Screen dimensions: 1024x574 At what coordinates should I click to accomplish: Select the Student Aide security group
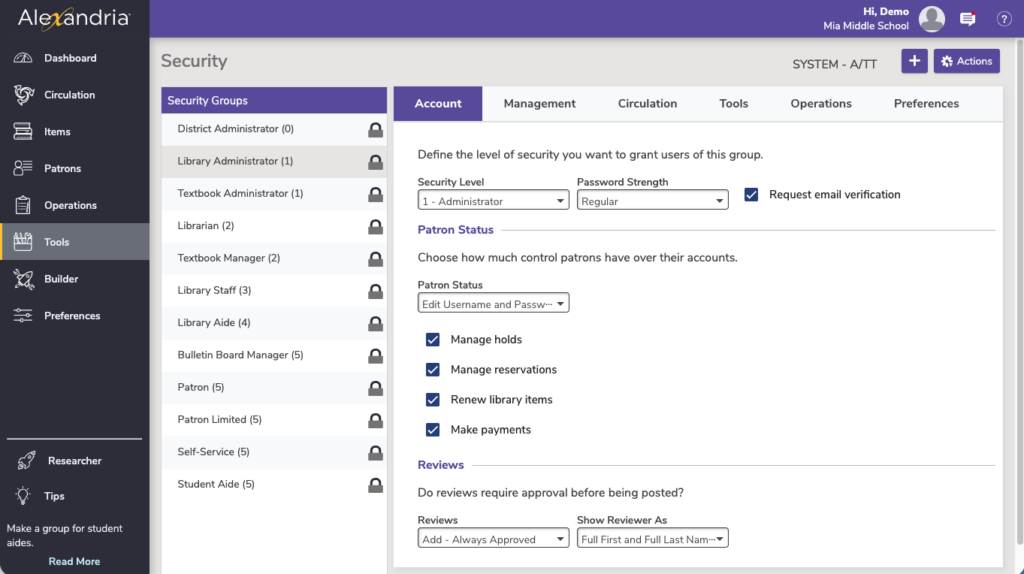[216, 485]
